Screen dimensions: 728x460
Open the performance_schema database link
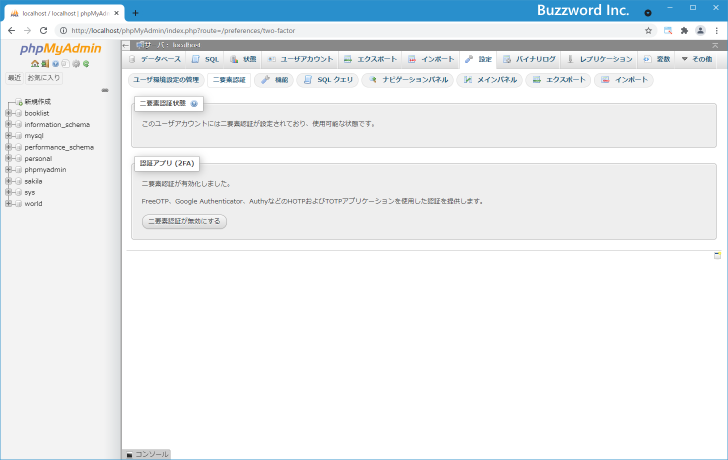click(59, 147)
